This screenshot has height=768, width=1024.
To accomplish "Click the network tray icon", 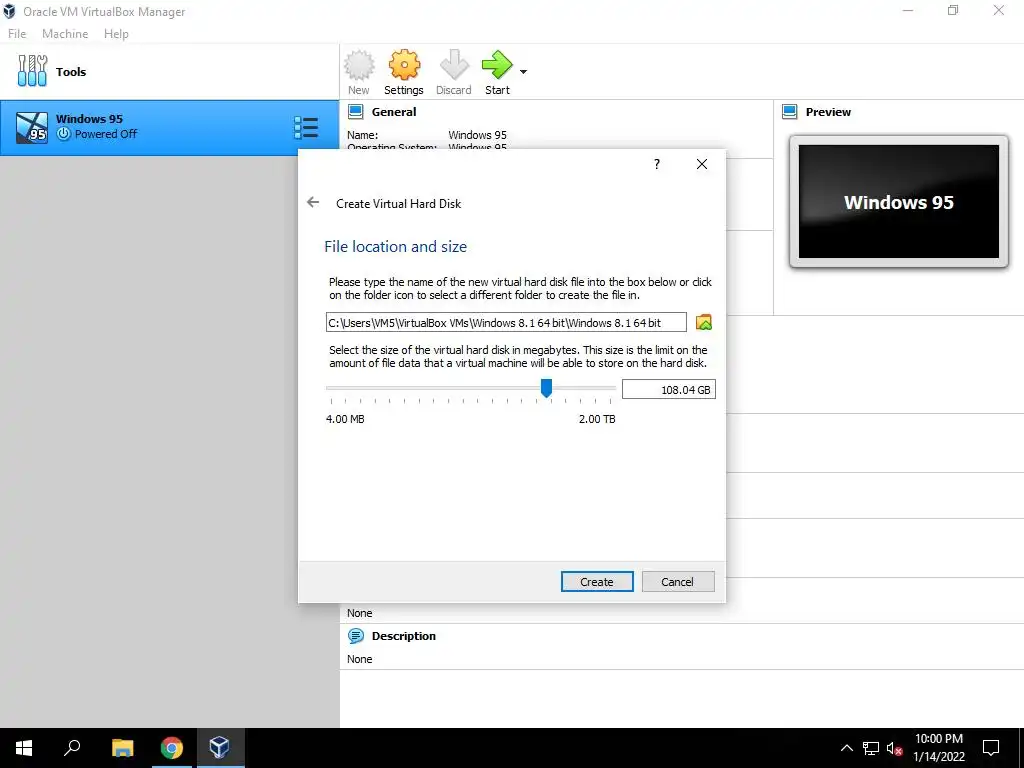I will click(871, 748).
